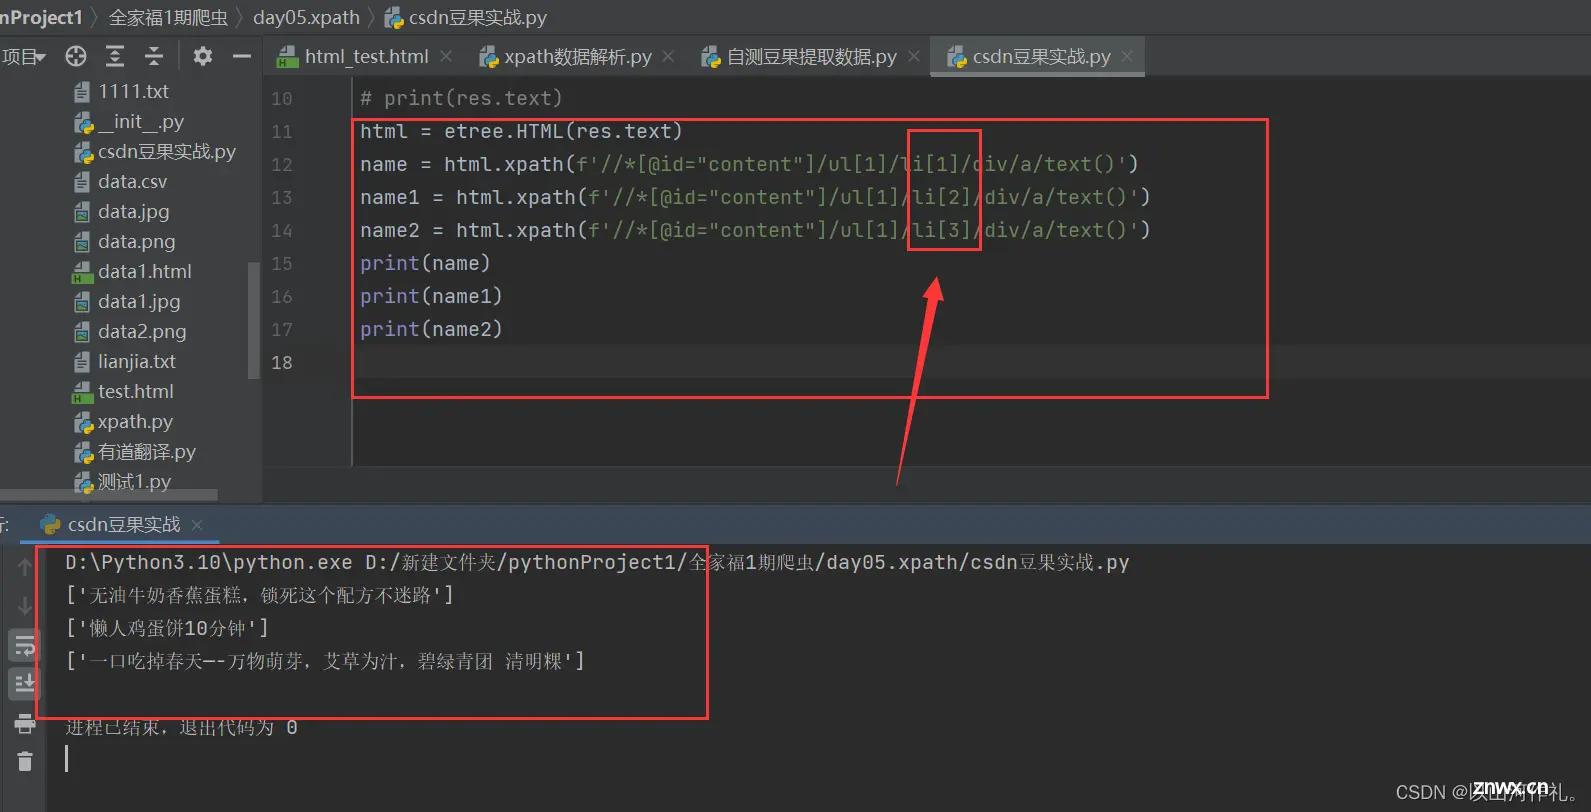Close the csdn豆果实战 run tab

pos(197,525)
